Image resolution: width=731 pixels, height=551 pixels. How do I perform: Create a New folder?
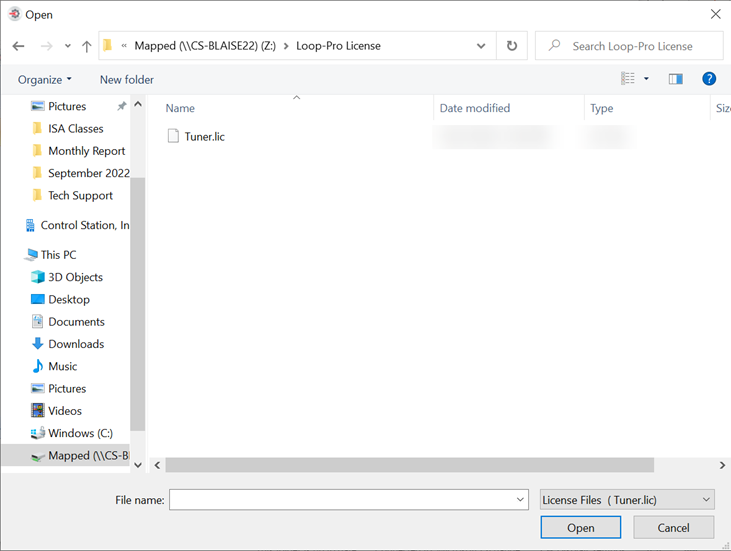pos(127,80)
